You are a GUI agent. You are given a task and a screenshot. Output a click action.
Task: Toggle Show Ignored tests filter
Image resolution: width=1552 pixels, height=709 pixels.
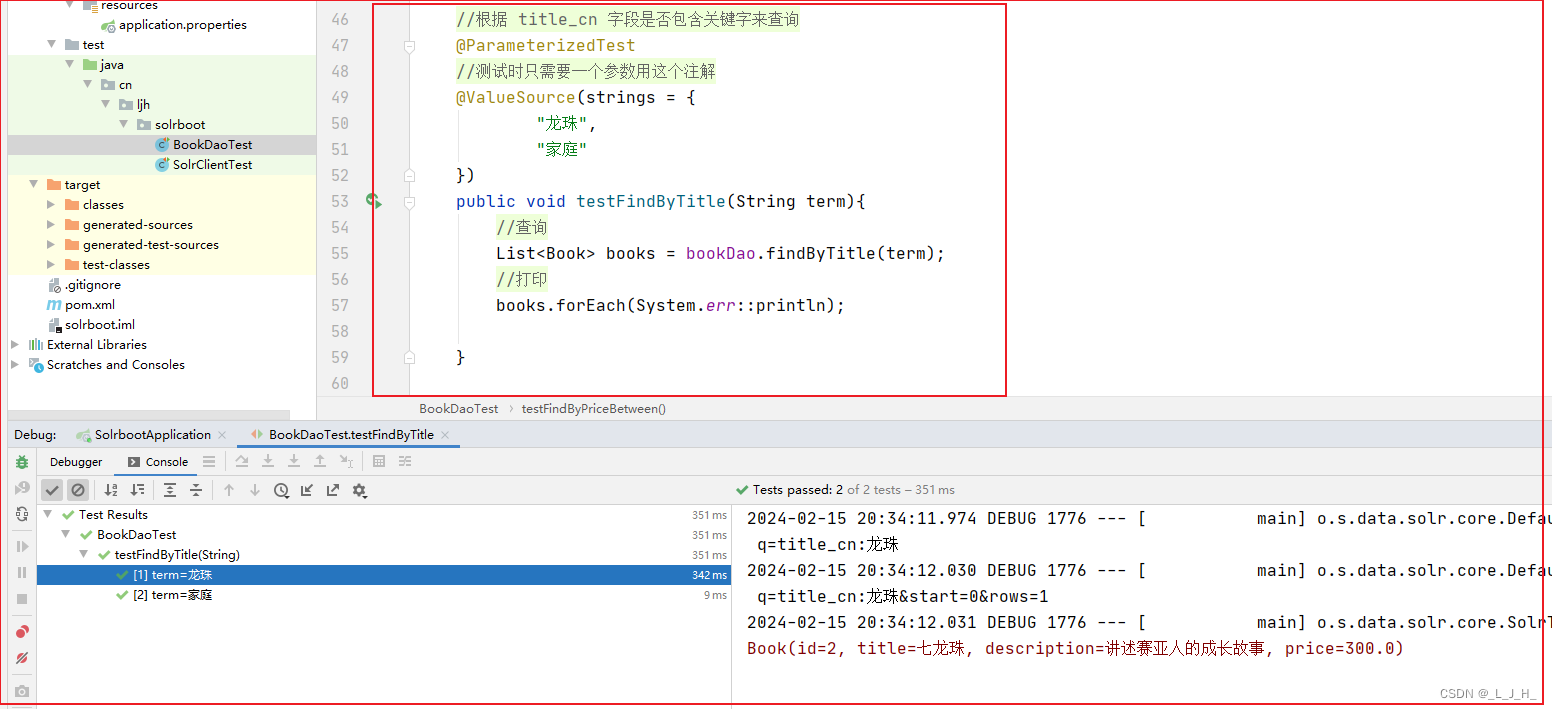[x=78, y=490]
